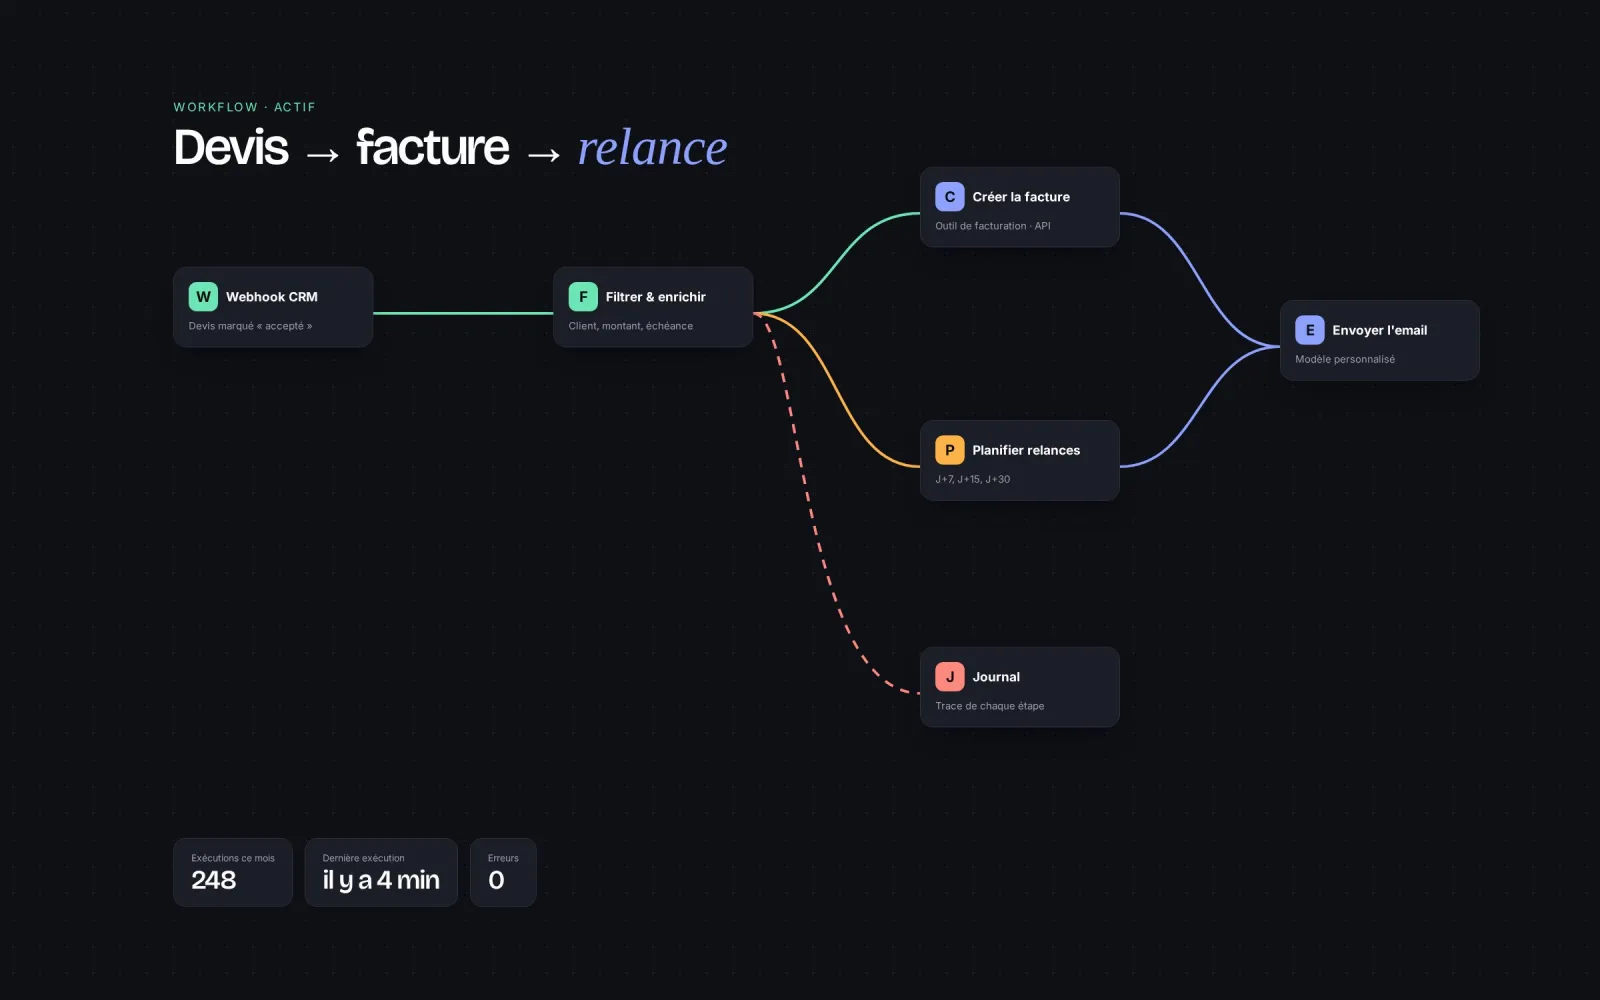Select the Créer la facture node title
This screenshot has height=1000, width=1600.
pos(1021,197)
